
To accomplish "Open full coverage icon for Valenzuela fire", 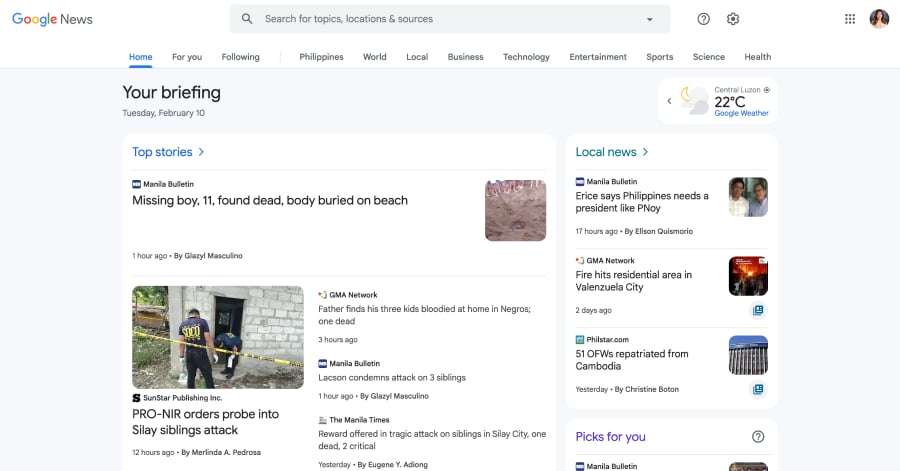I will click(x=758, y=310).
